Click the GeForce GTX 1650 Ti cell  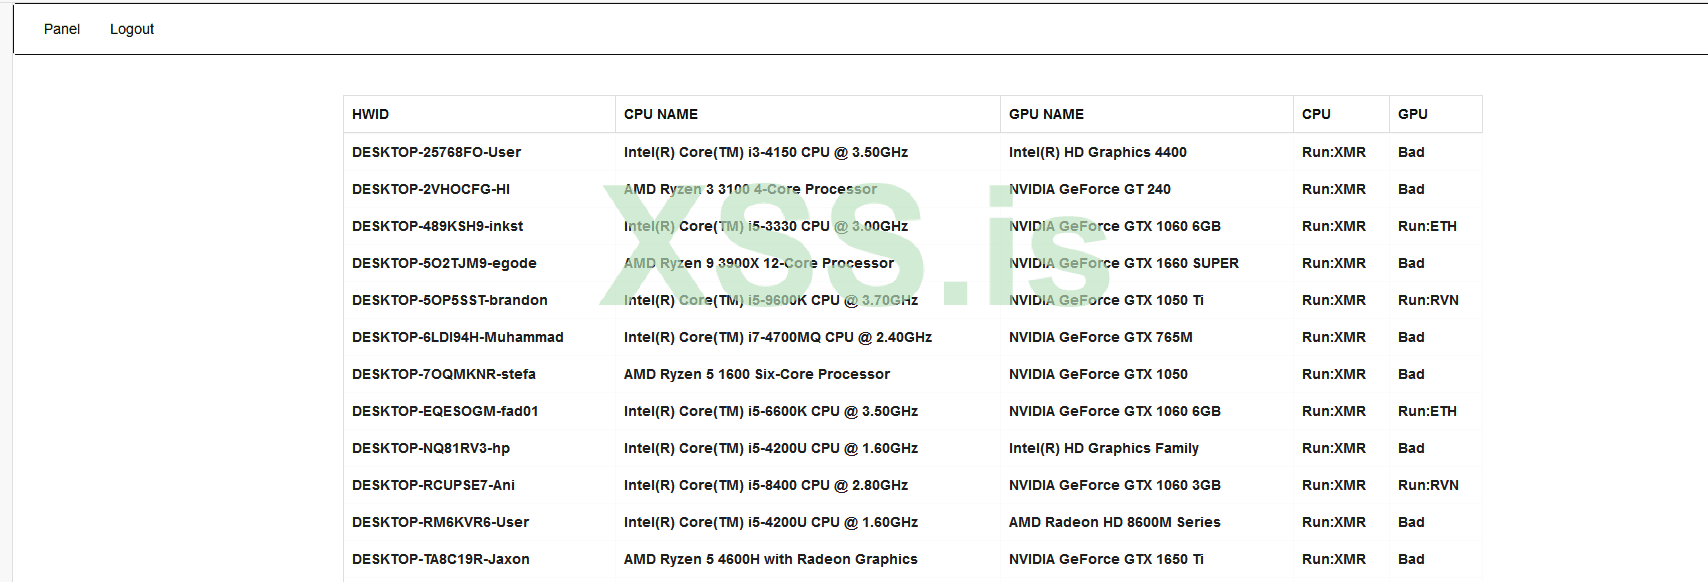[1106, 559]
